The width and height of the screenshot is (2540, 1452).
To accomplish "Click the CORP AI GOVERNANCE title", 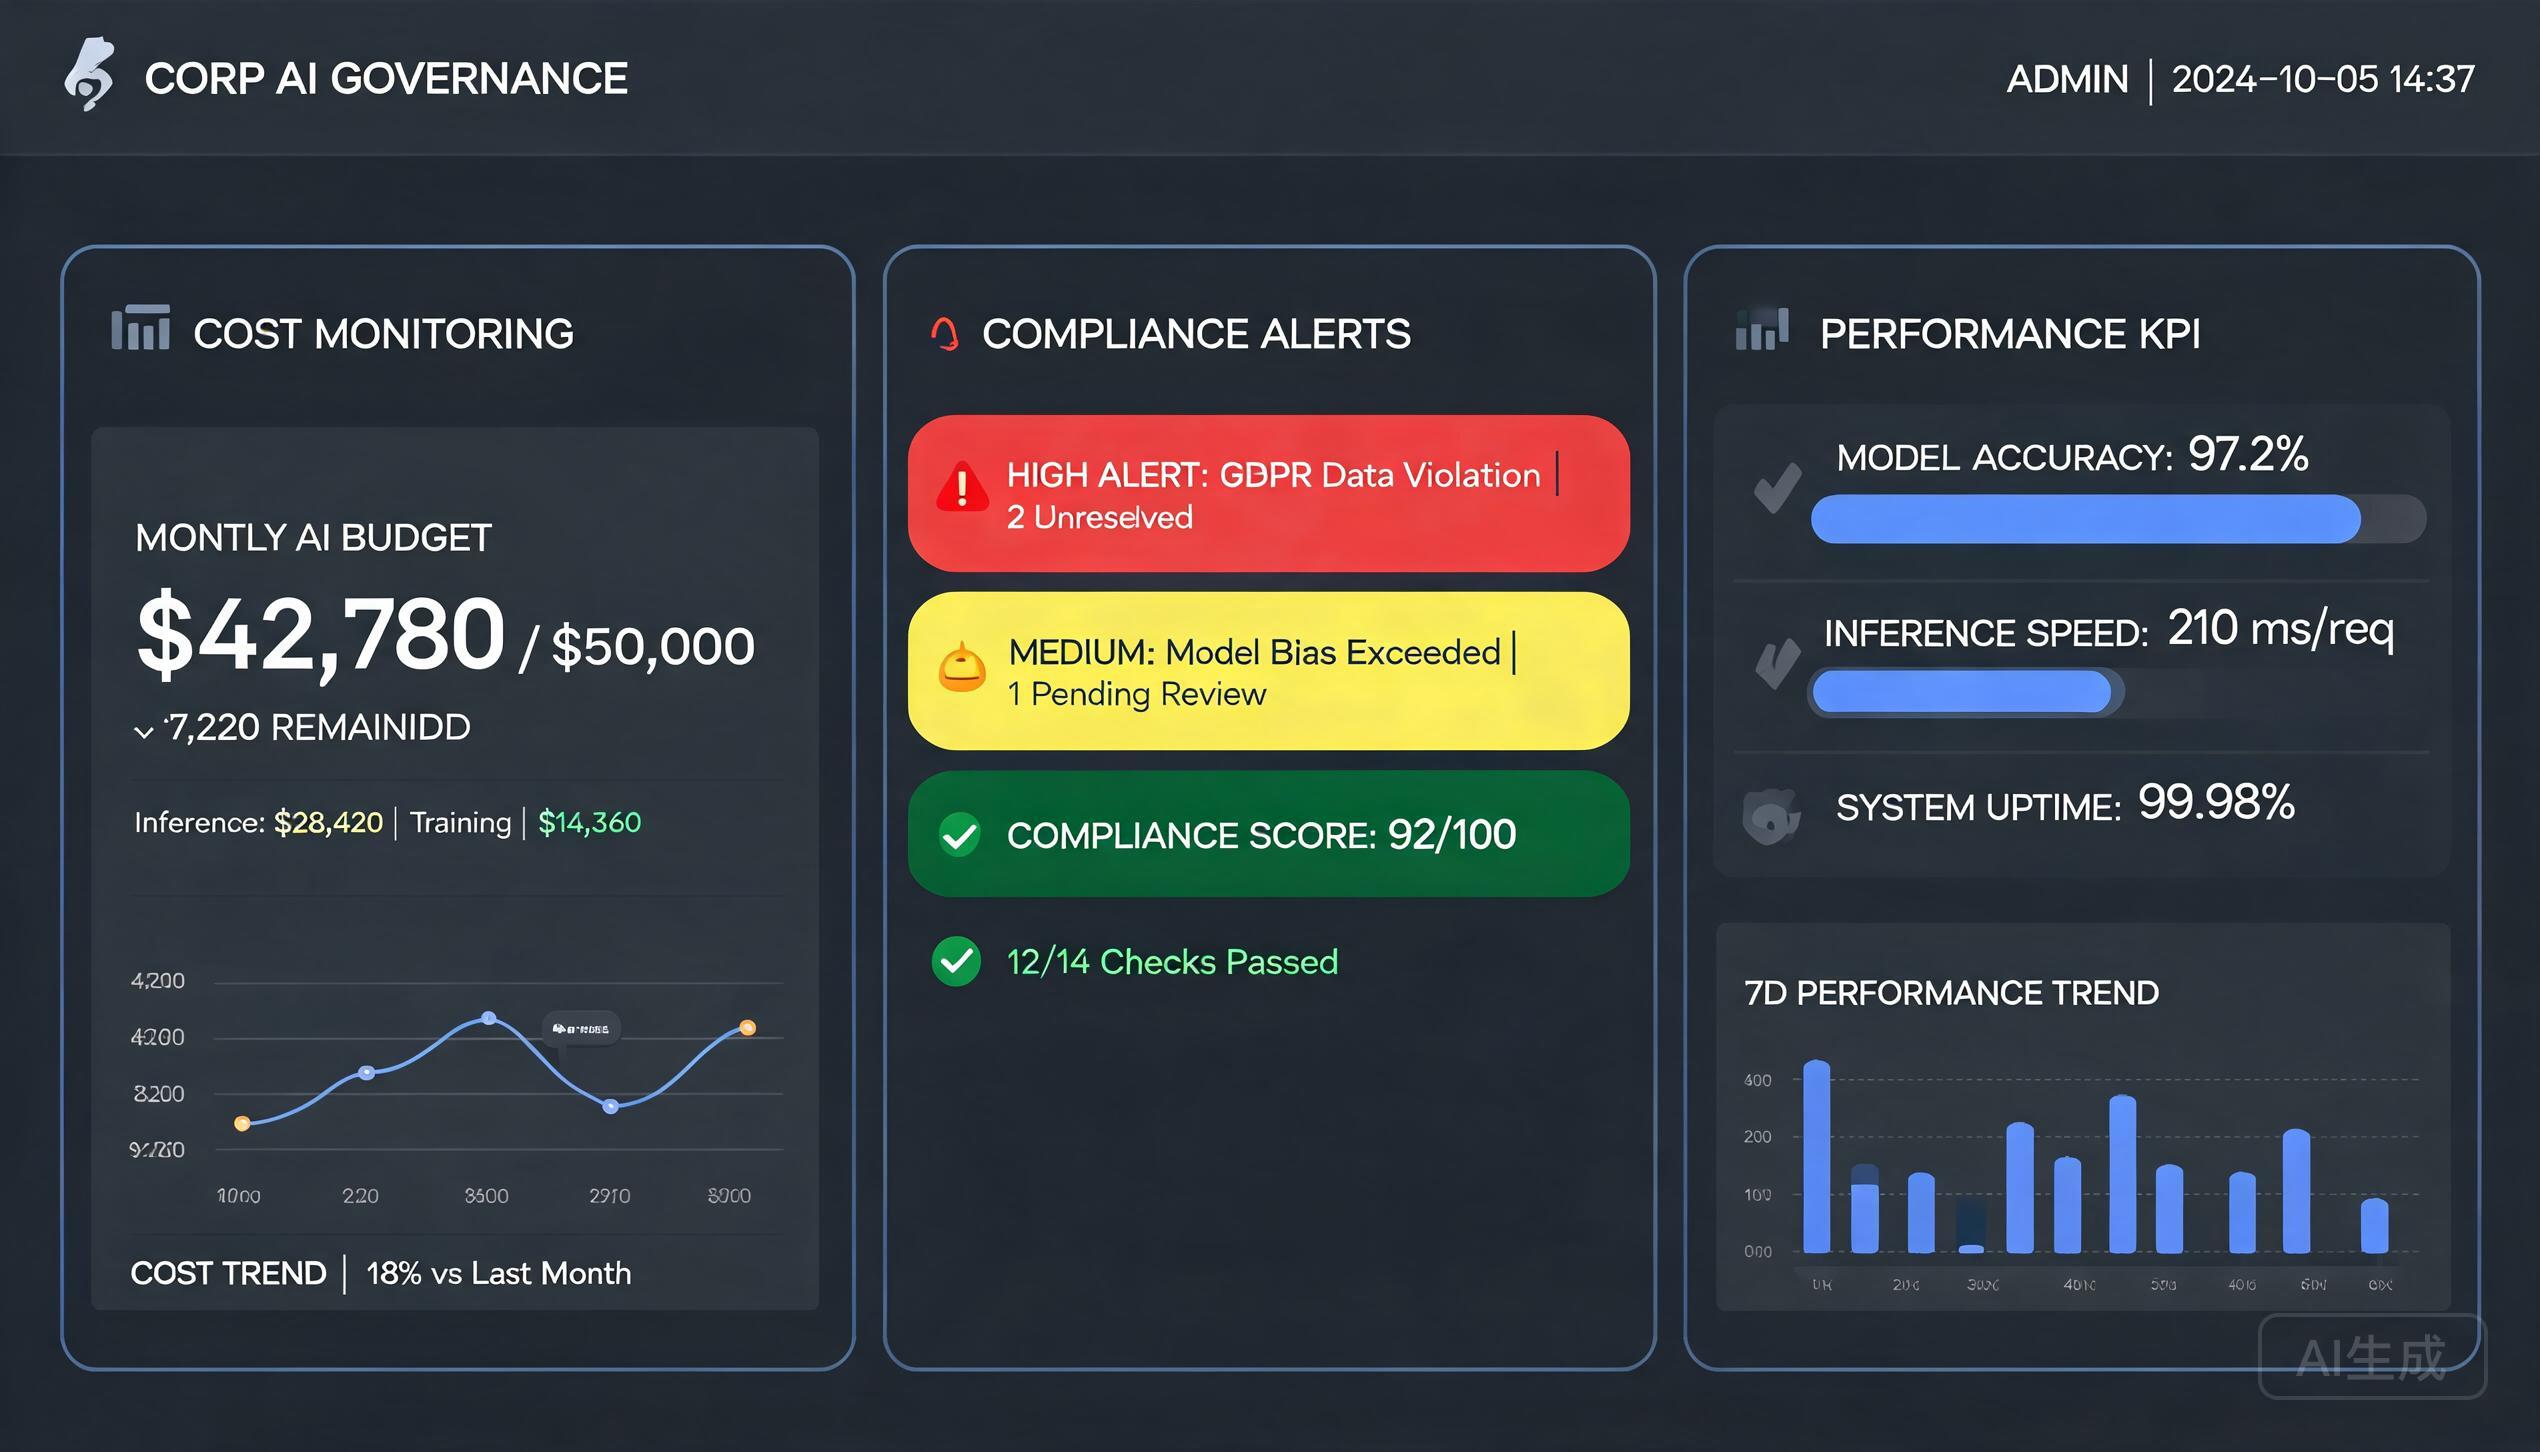I will (386, 79).
